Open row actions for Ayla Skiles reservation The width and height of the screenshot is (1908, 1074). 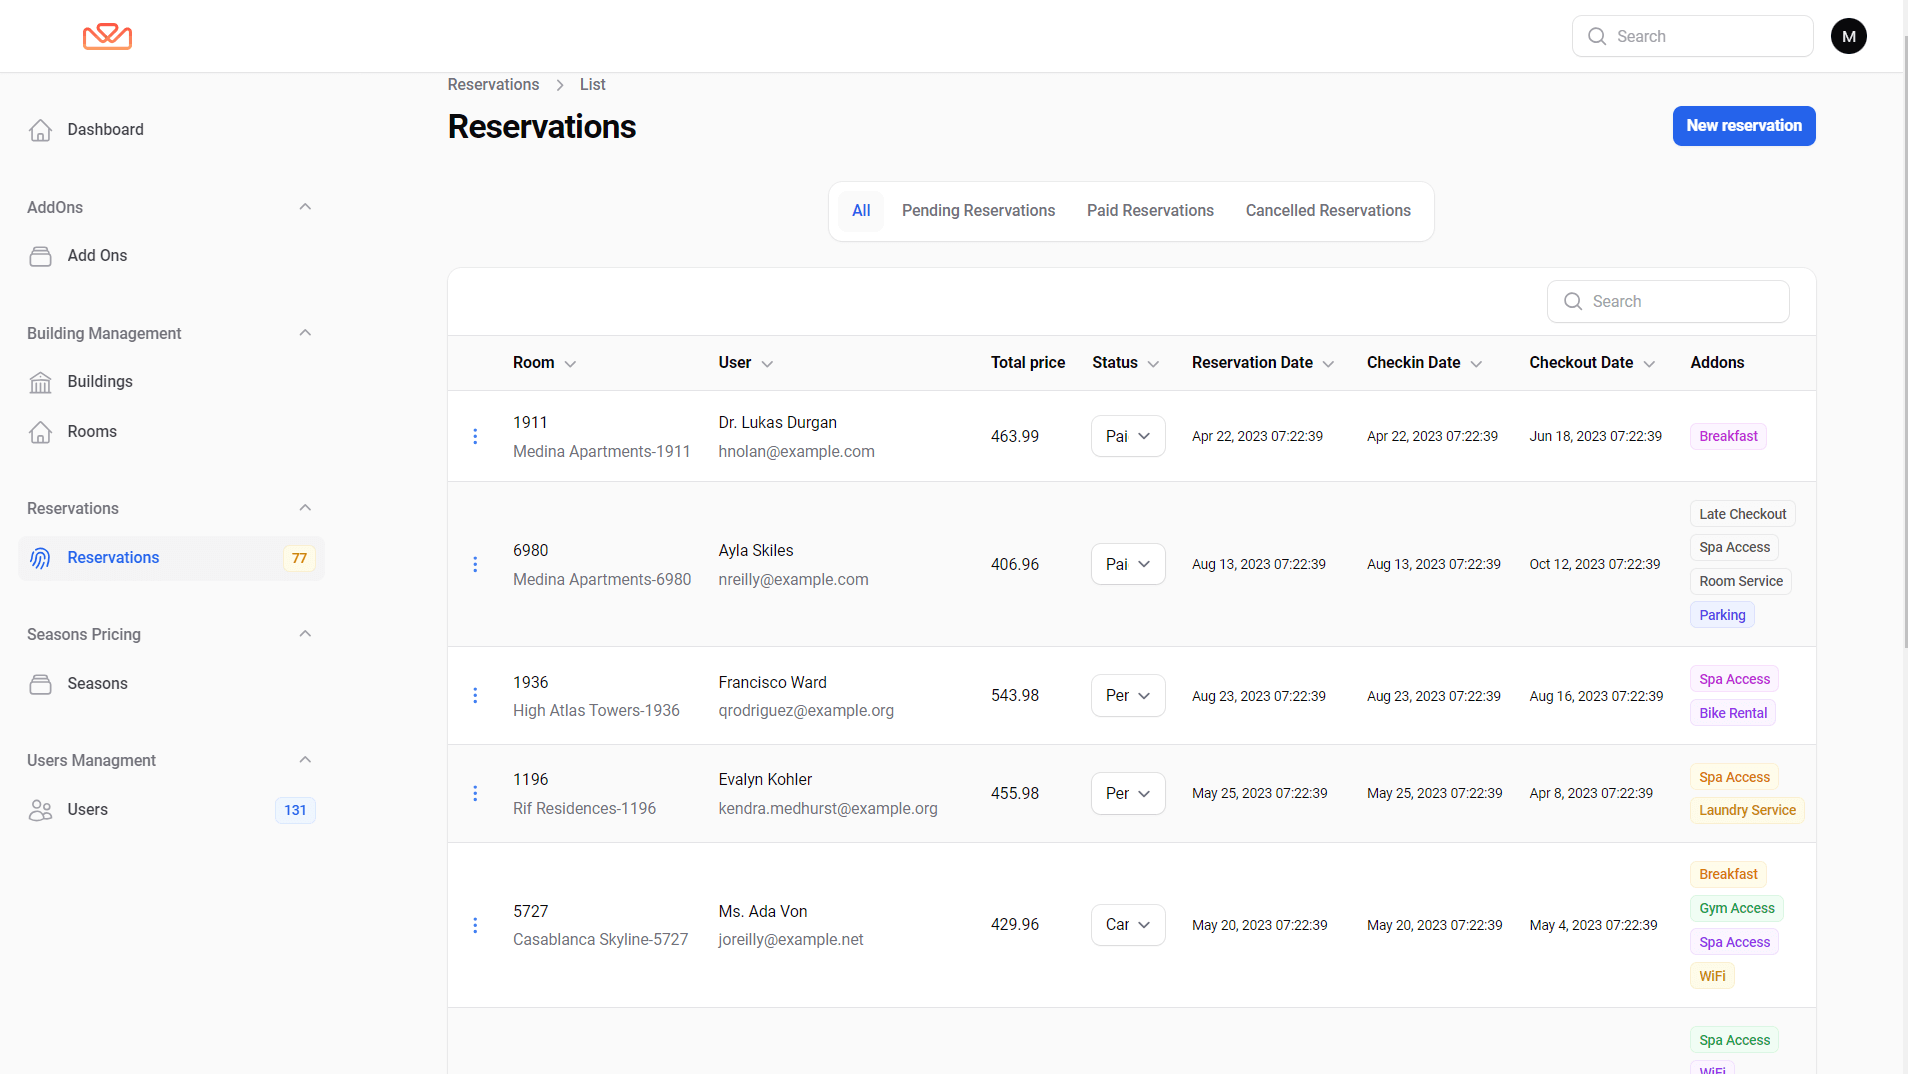475,565
